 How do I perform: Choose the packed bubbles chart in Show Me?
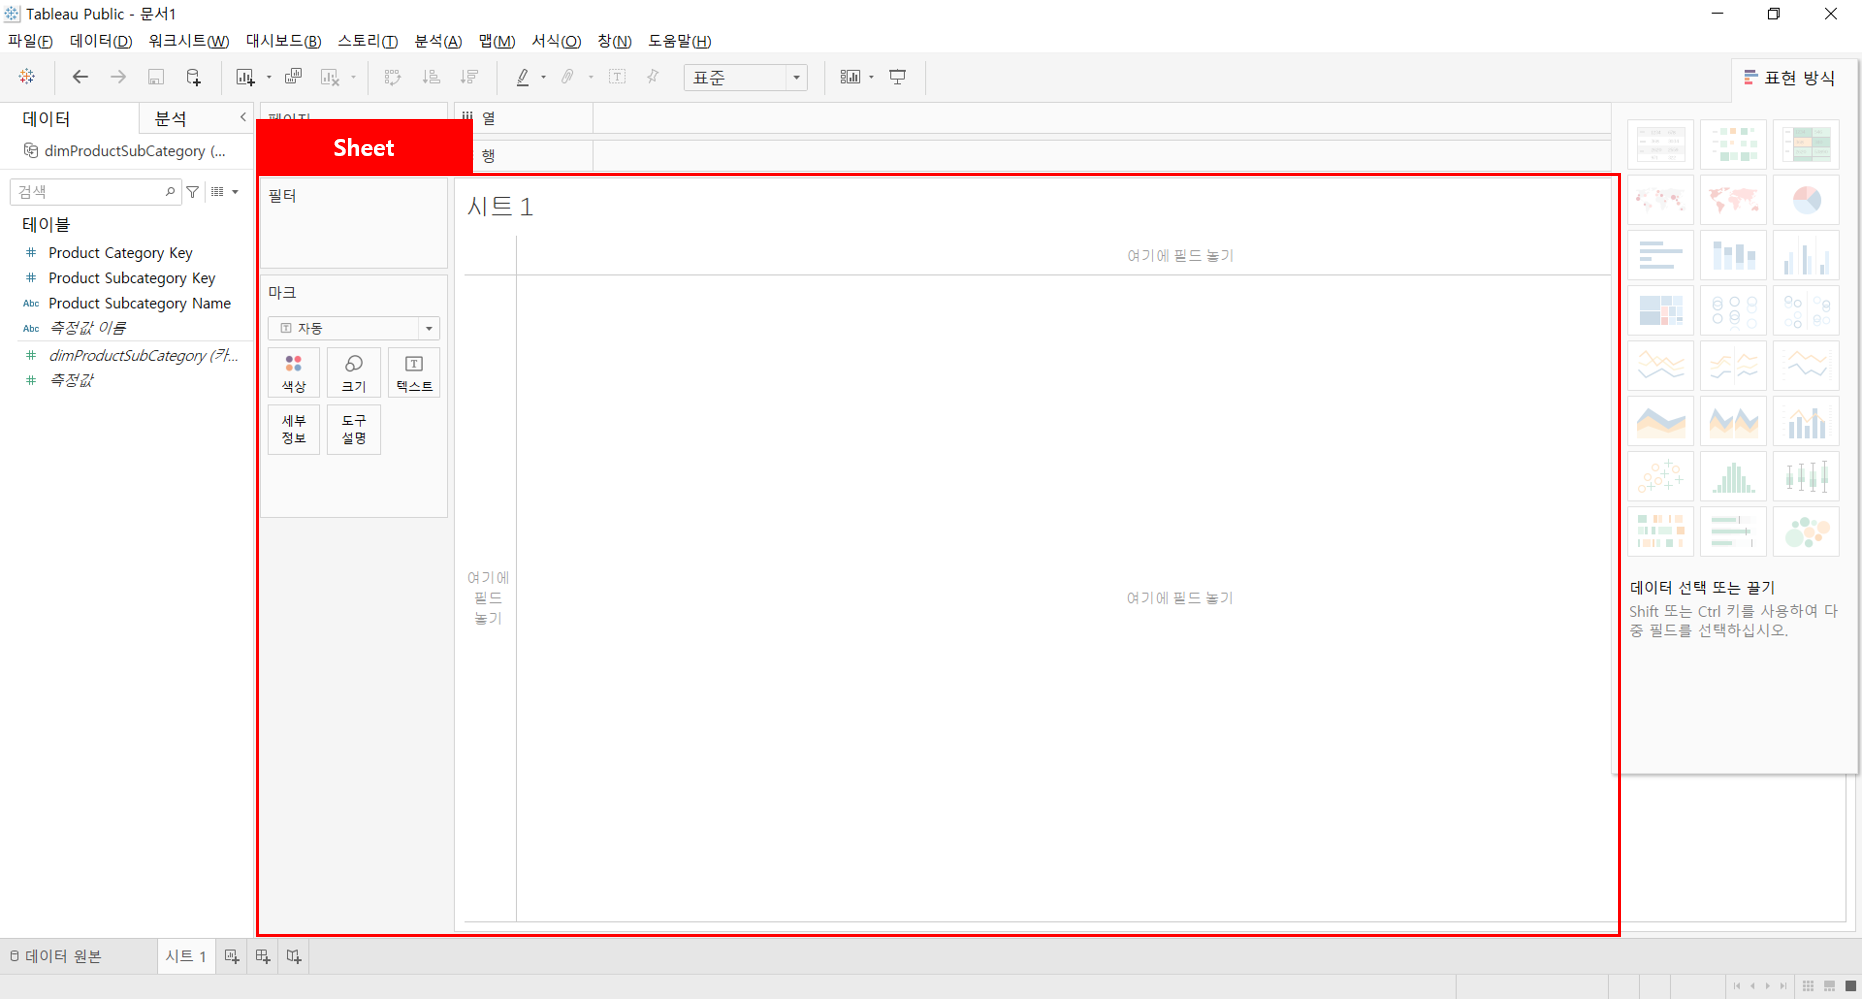(1806, 532)
